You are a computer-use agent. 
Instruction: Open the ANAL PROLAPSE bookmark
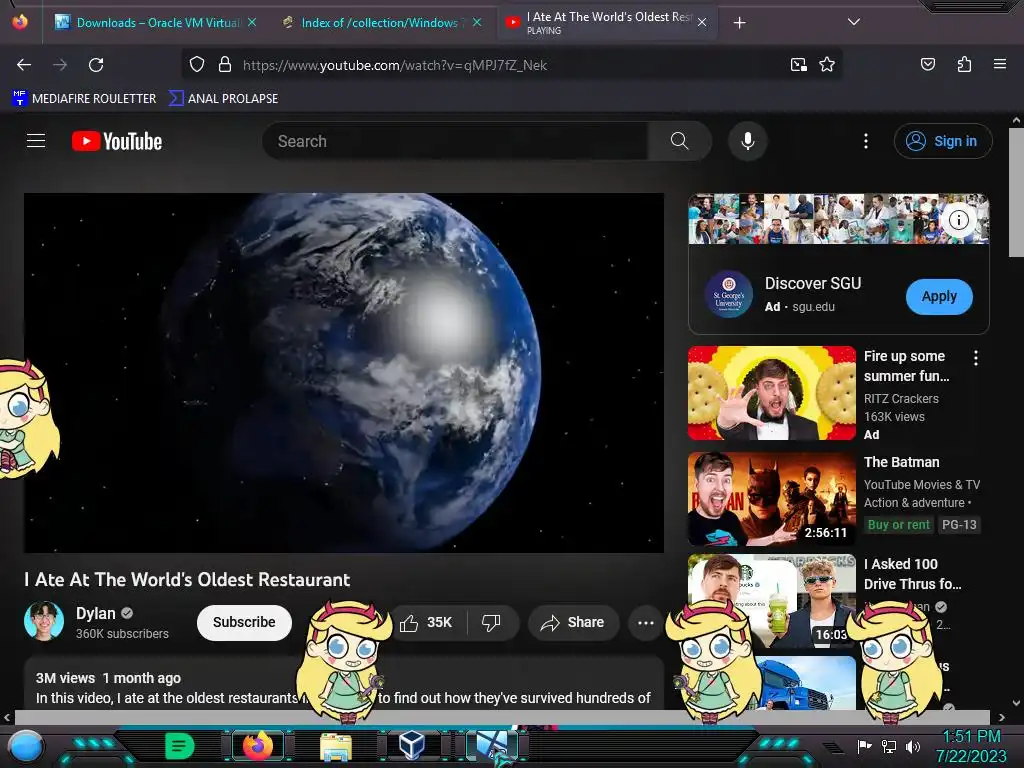pos(223,99)
